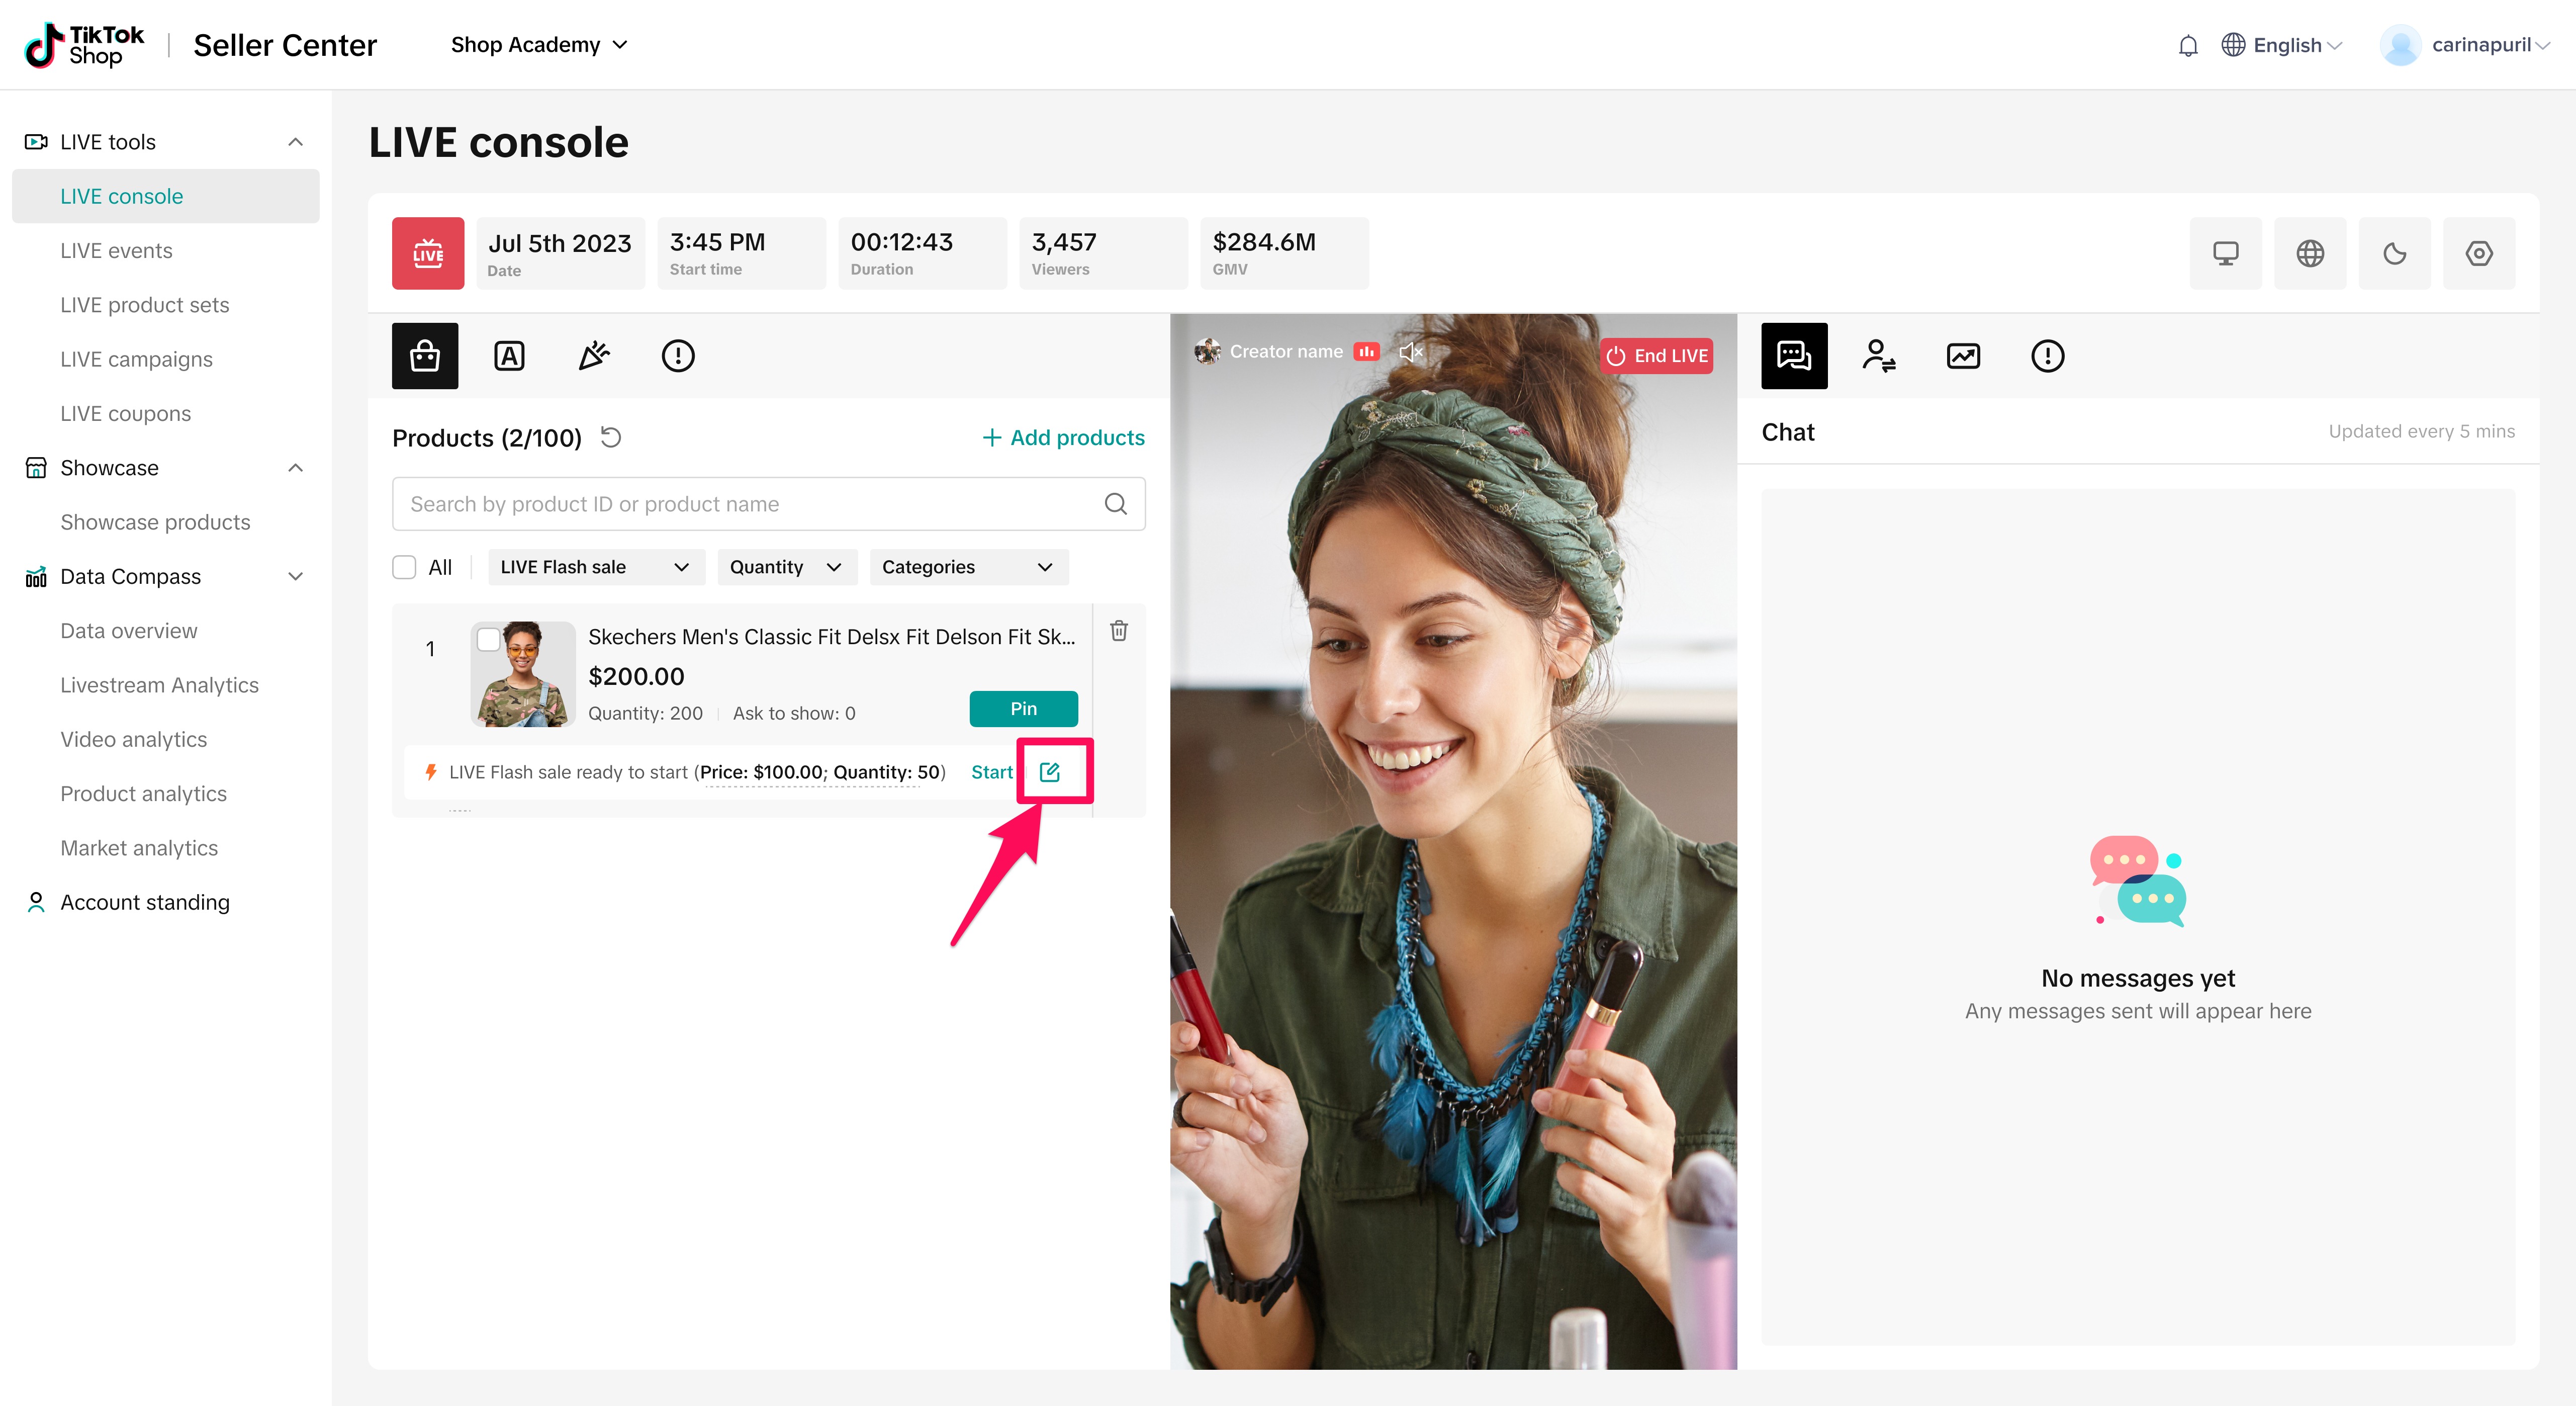
Task: Click the product search field
Action: [750, 504]
